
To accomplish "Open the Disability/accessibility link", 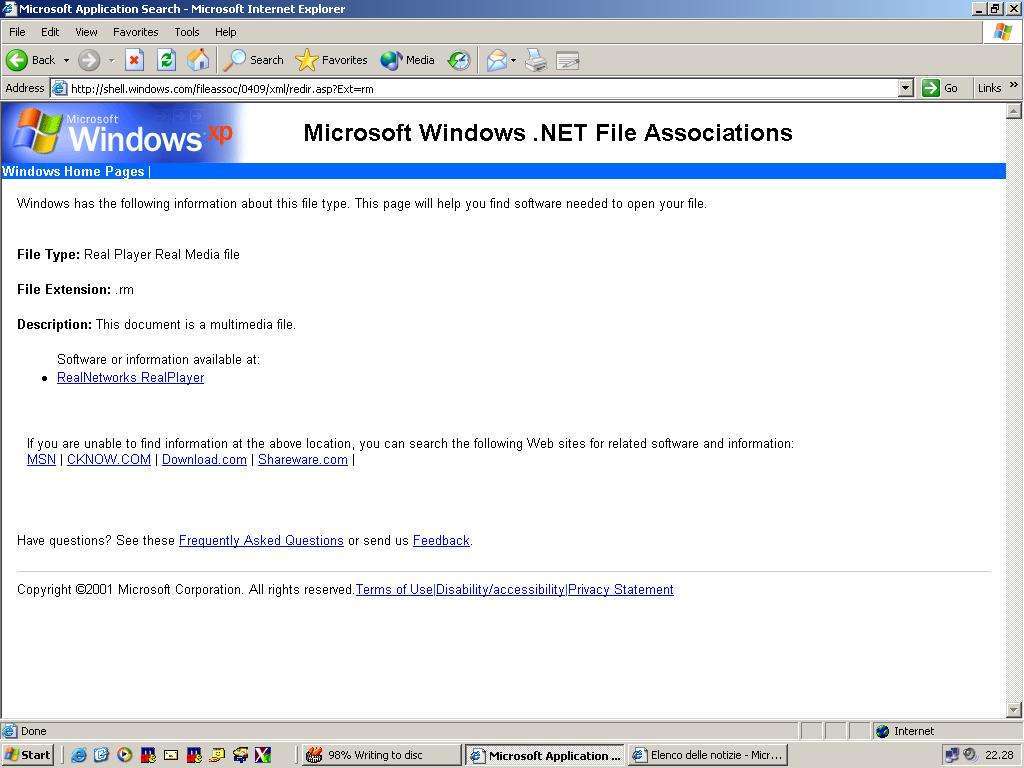I will (500, 589).
